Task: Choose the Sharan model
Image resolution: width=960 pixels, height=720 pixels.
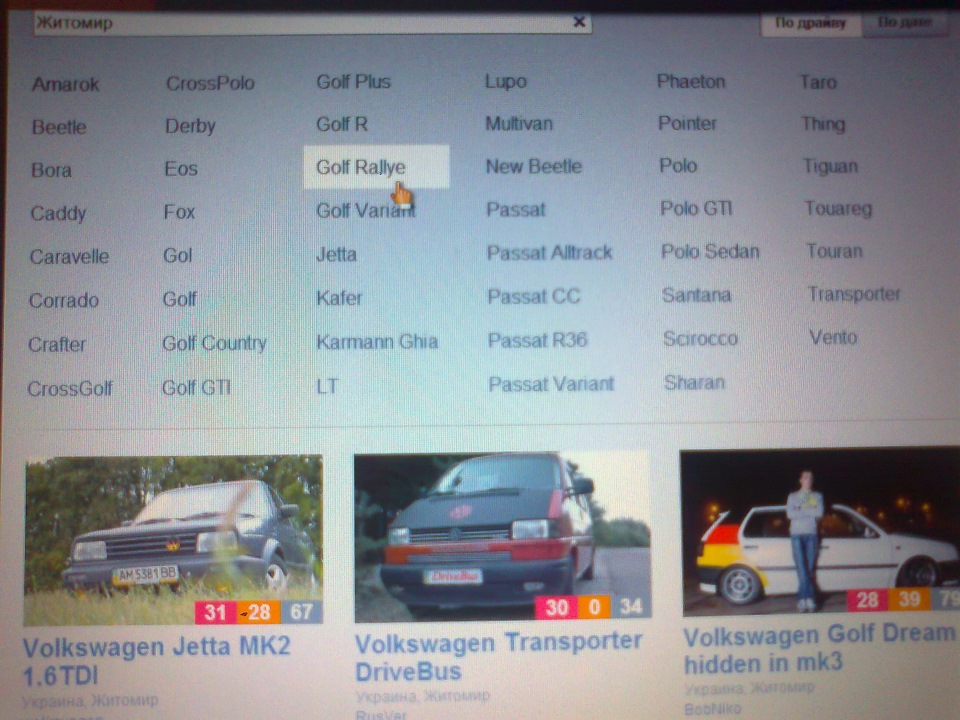Action: pyautogui.click(x=694, y=383)
